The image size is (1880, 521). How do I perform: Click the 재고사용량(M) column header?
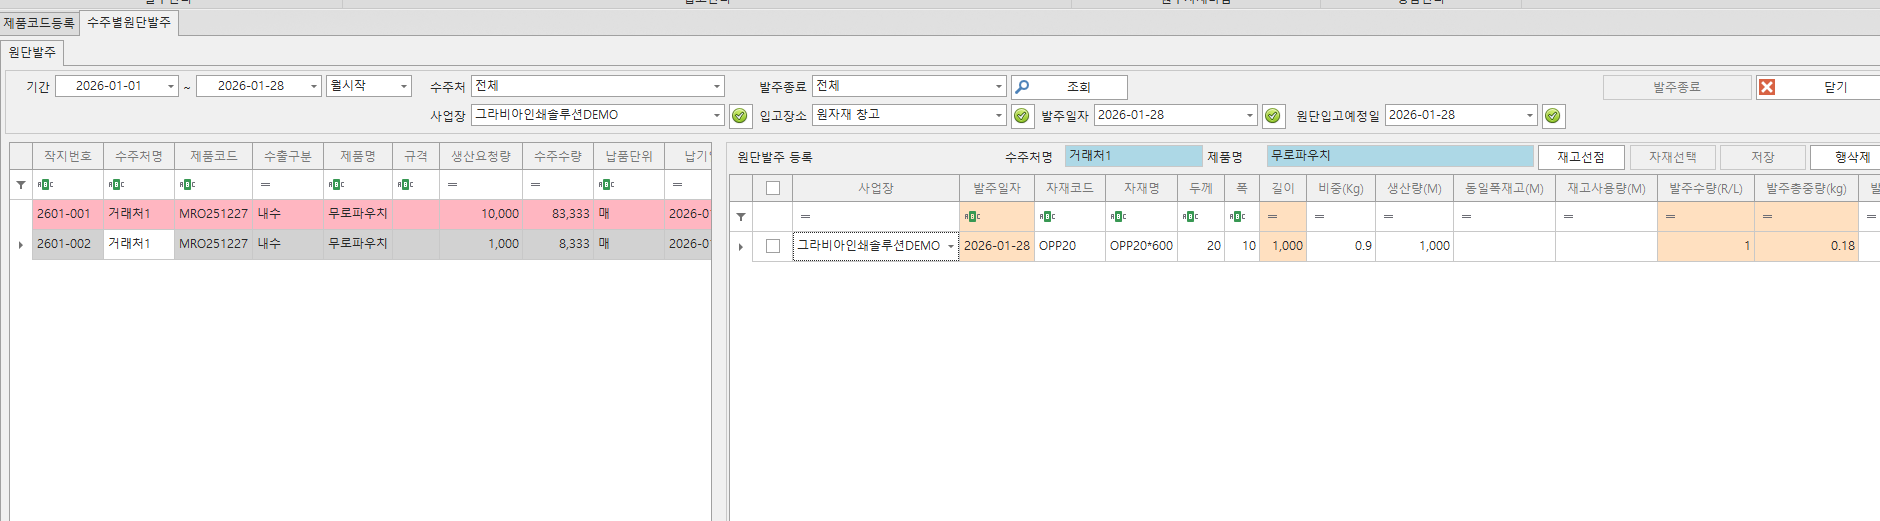point(1606,188)
